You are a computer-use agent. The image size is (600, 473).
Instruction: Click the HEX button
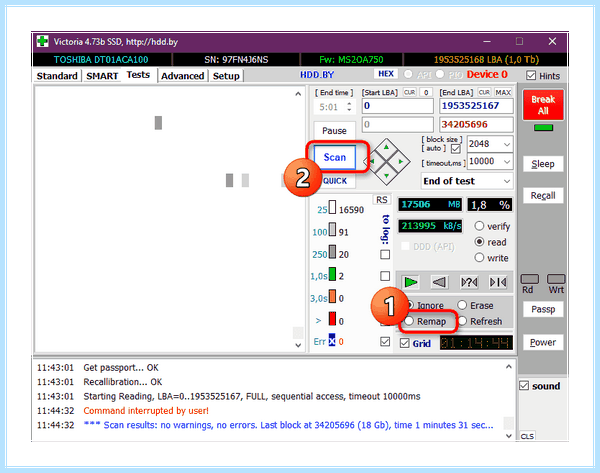[386, 73]
